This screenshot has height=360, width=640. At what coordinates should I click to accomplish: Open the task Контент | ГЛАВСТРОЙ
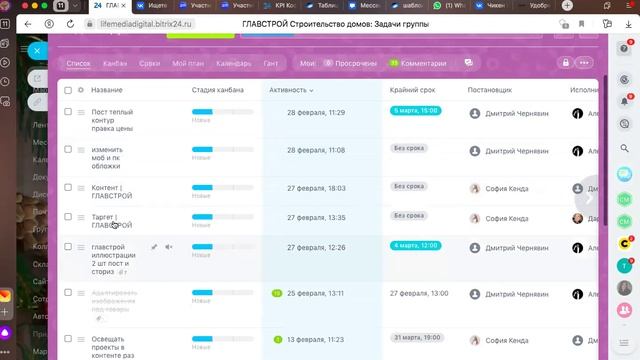(112, 192)
